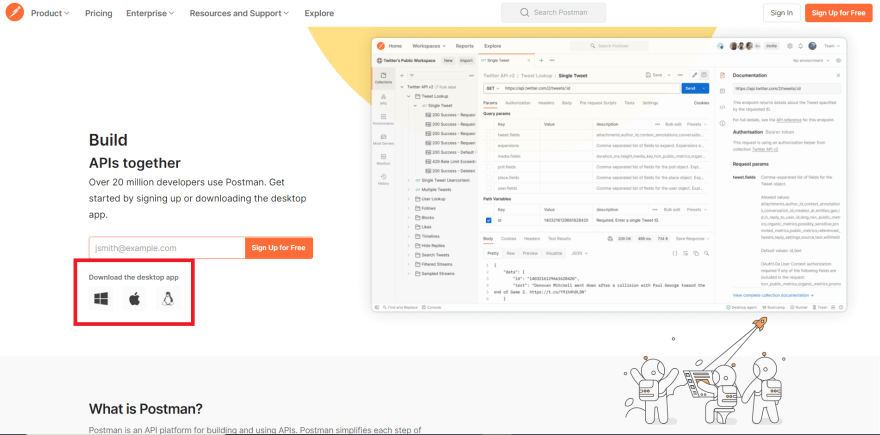Image resolution: width=880 pixels, height=435 pixels.
Task: Select Mock Servers icon in the app preview
Action: tap(383, 139)
